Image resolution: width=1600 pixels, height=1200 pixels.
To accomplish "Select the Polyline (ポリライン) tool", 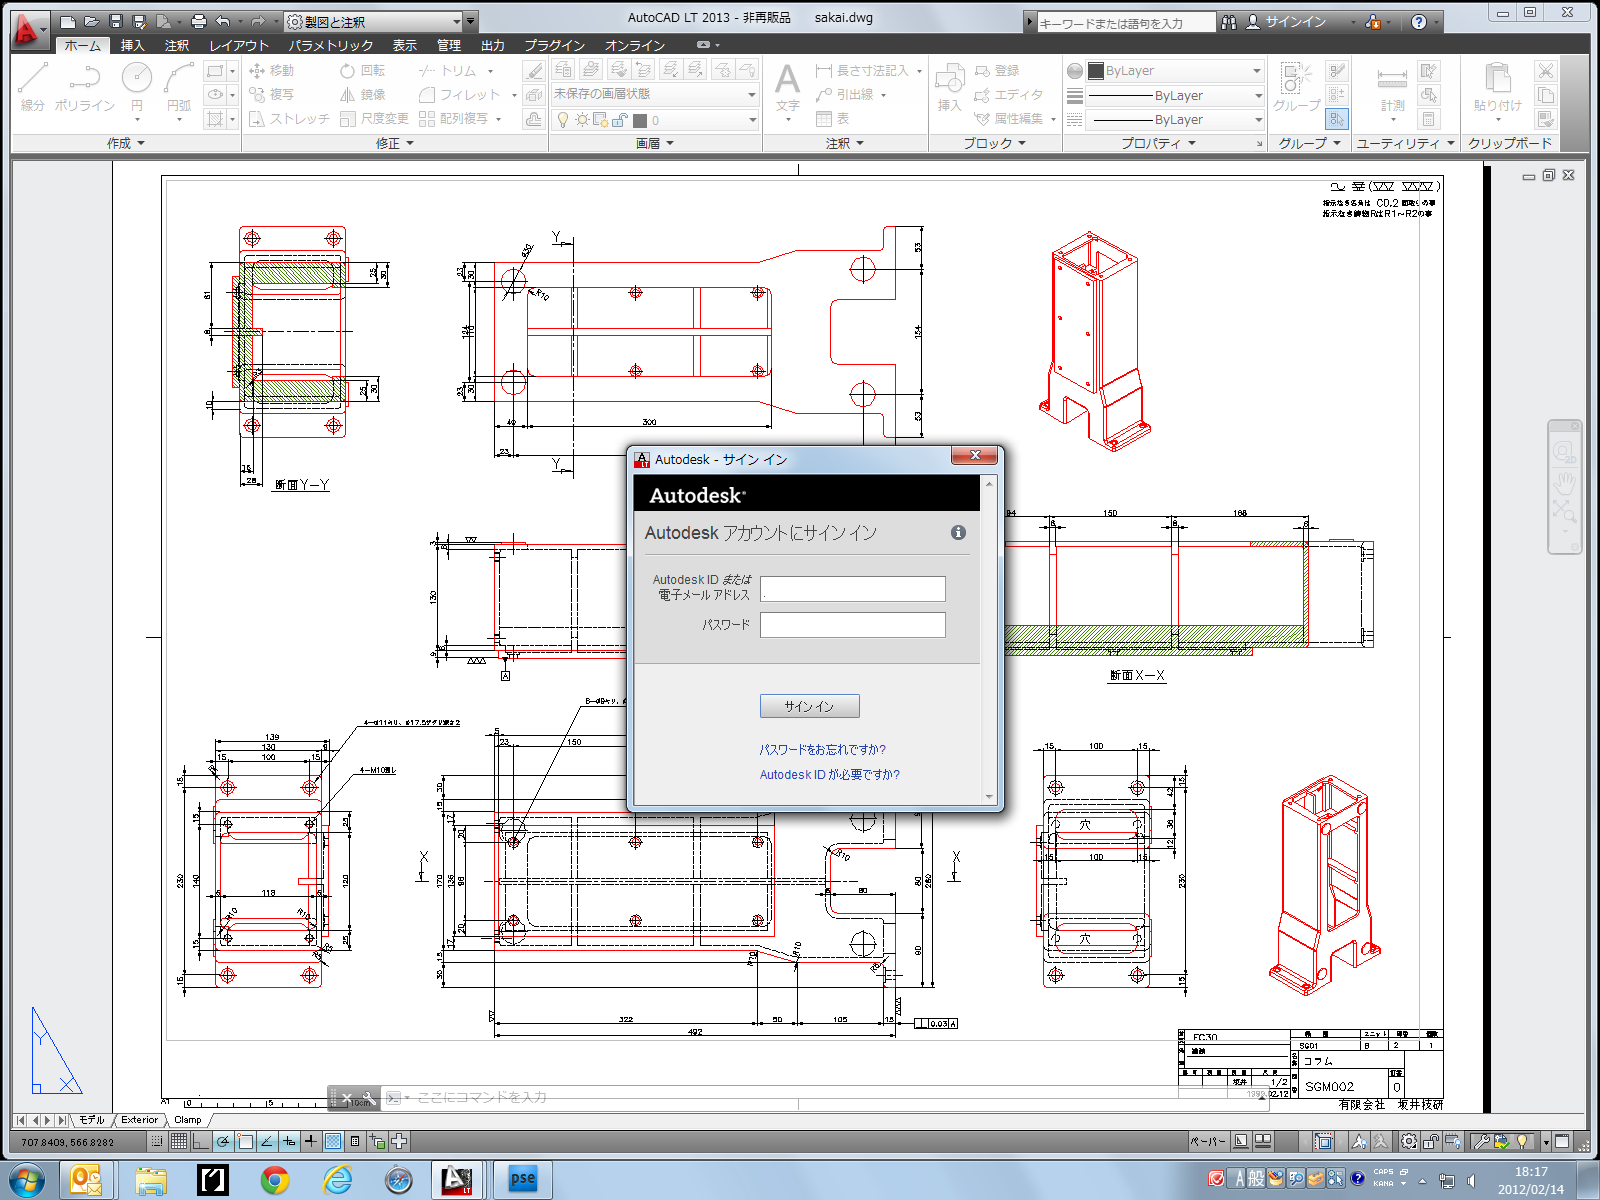I will tap(85, 87).
